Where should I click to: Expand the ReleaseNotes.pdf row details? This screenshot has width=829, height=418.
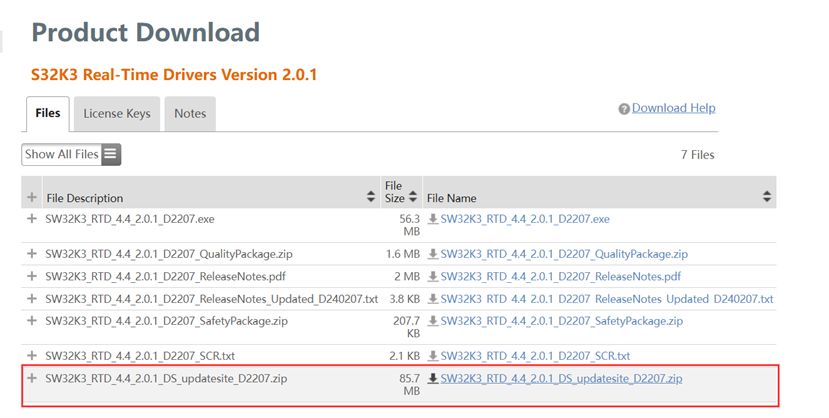click(32, 276)
